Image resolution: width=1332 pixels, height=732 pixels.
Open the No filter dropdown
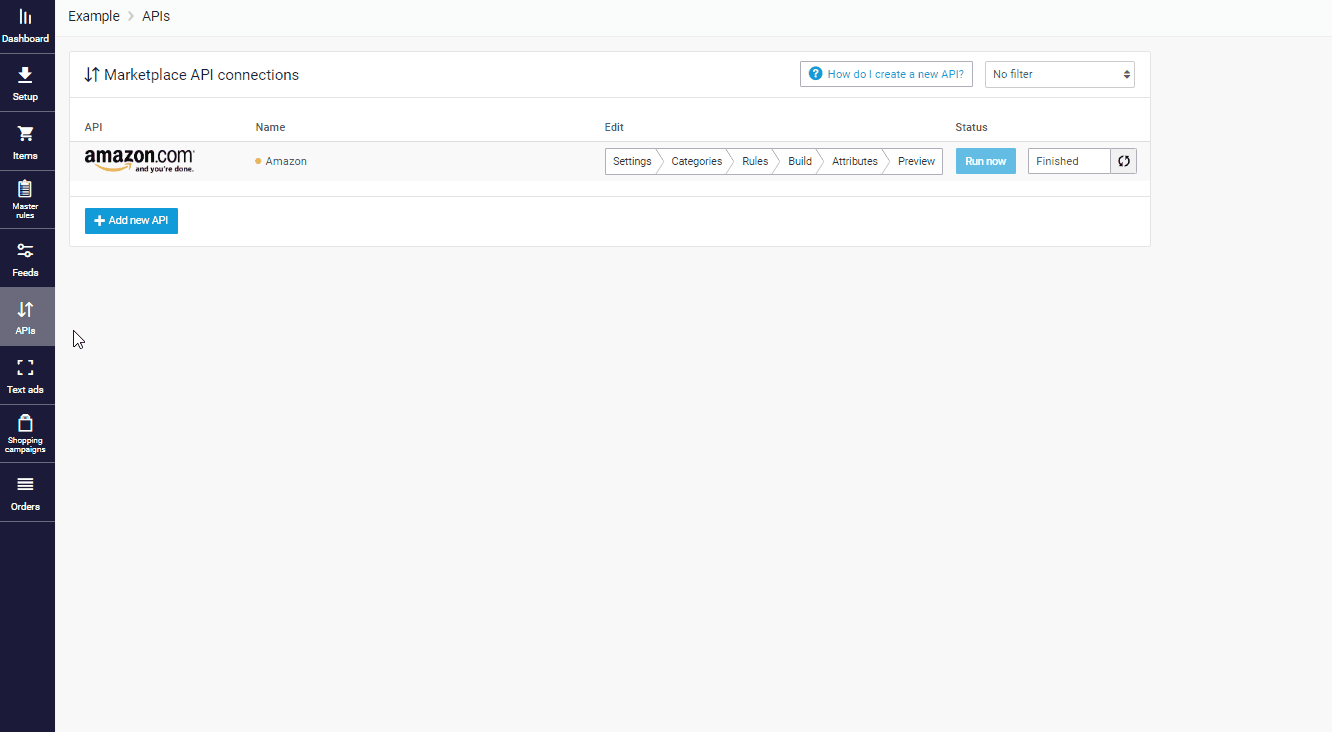1060,74
